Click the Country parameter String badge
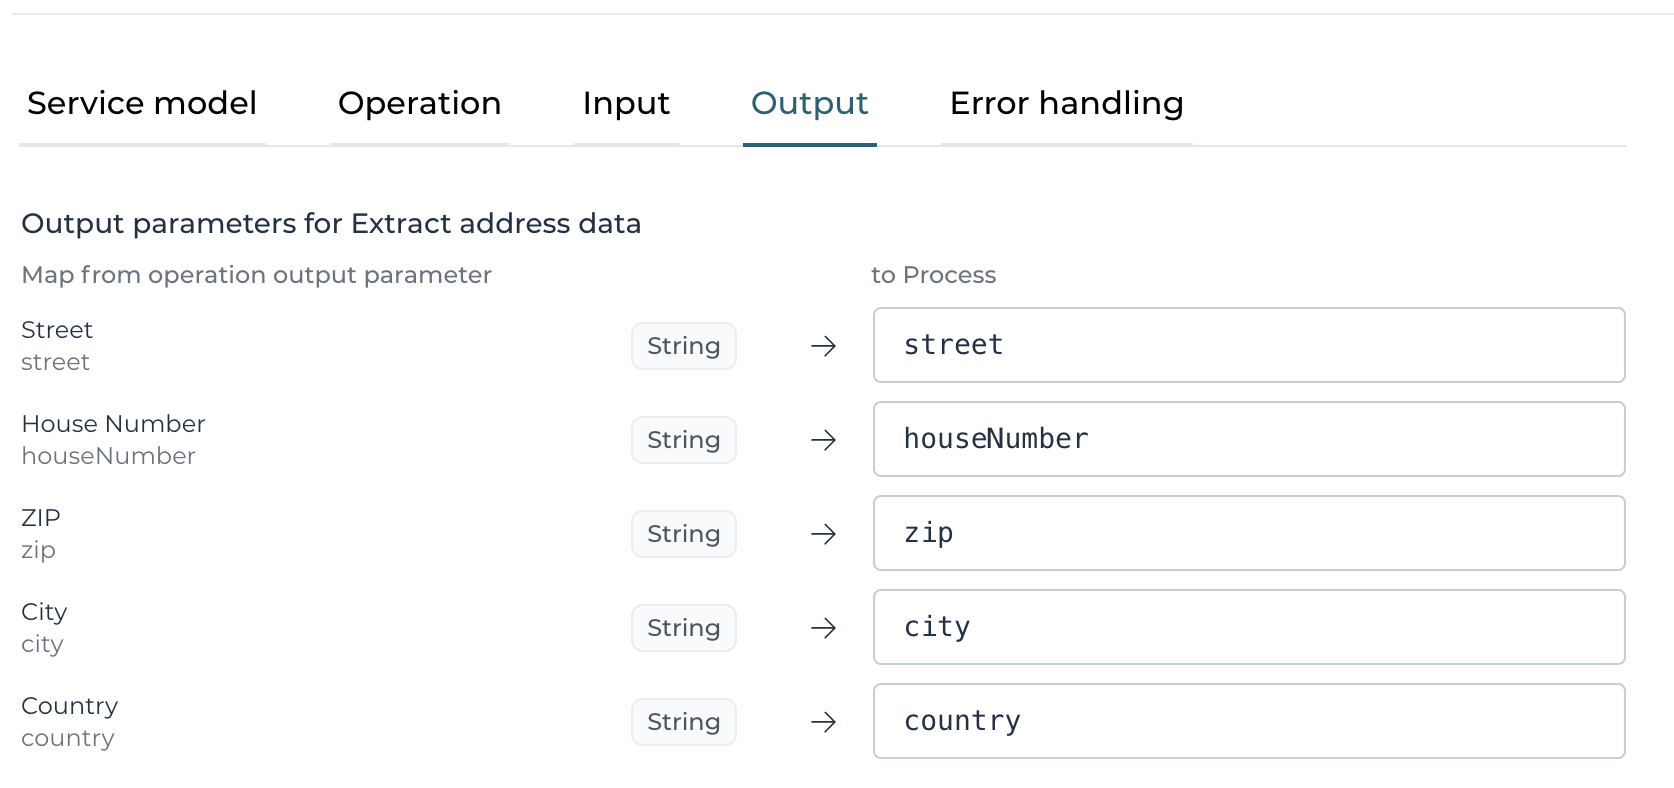This screenshot has width=1674, height=788. coord(684,722)
